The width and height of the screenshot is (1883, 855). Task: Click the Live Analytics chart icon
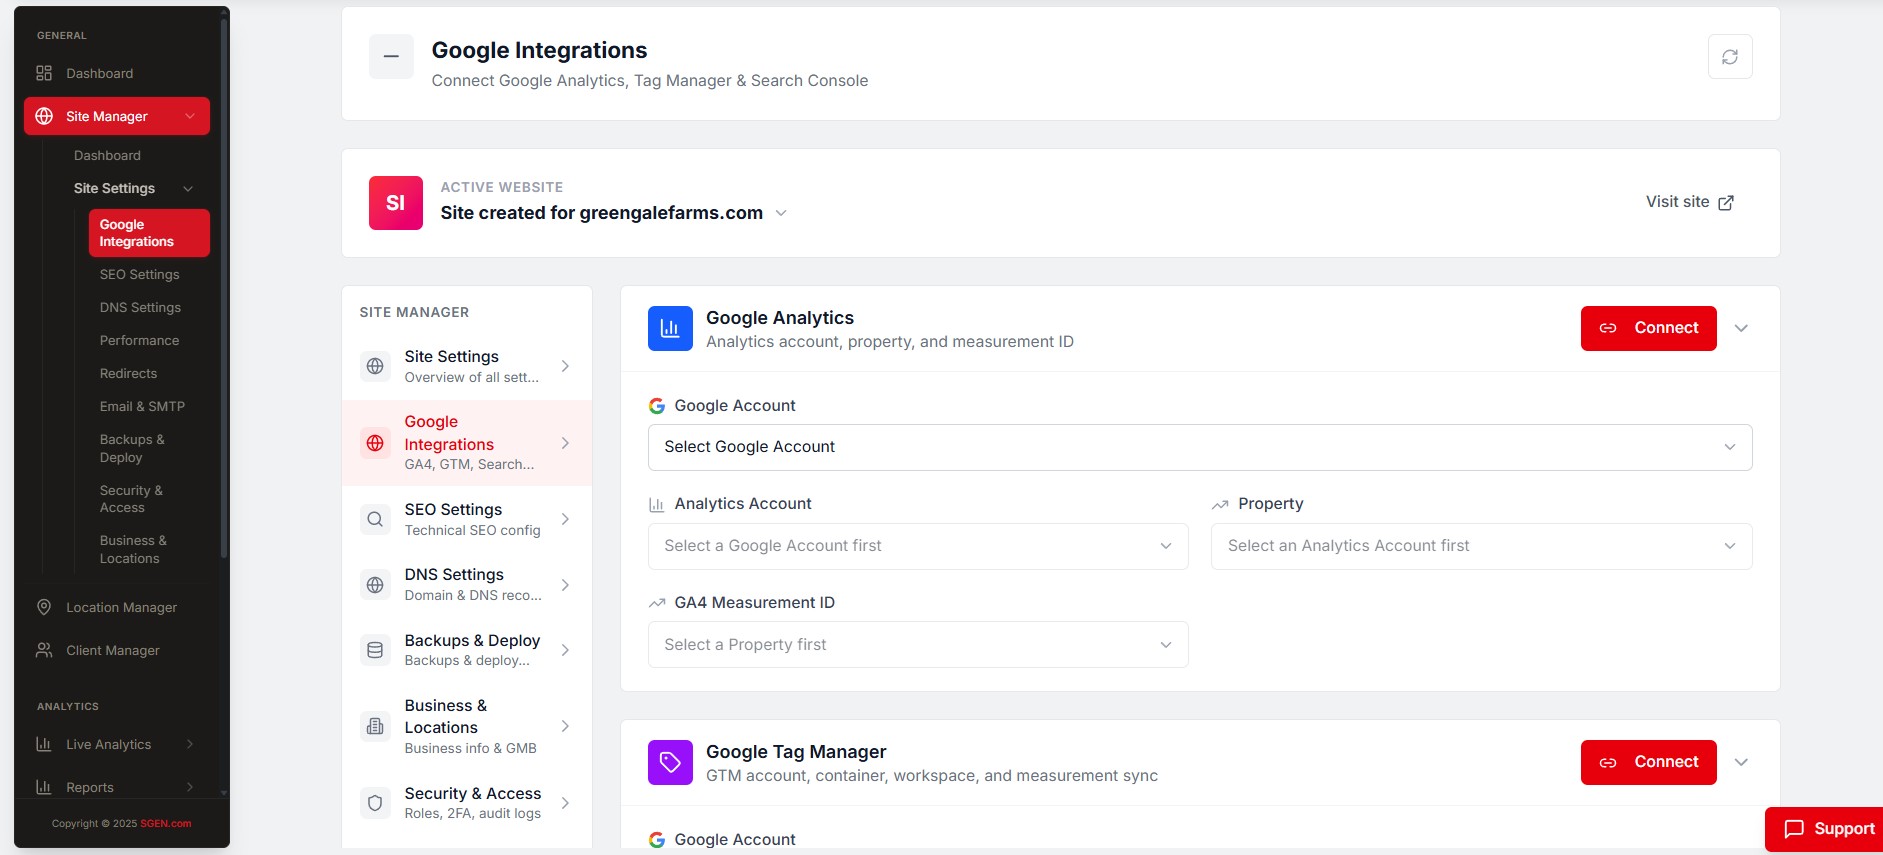[44, 744]
